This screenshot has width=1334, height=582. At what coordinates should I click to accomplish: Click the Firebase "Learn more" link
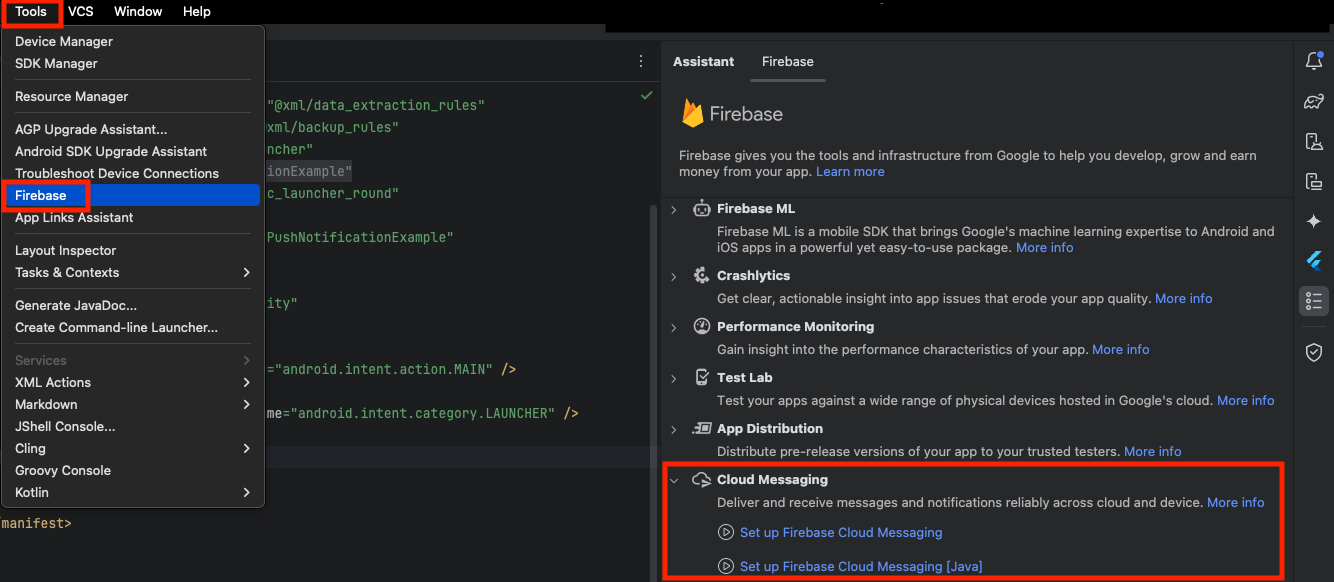pyautogui.click(x=850, y=172)
